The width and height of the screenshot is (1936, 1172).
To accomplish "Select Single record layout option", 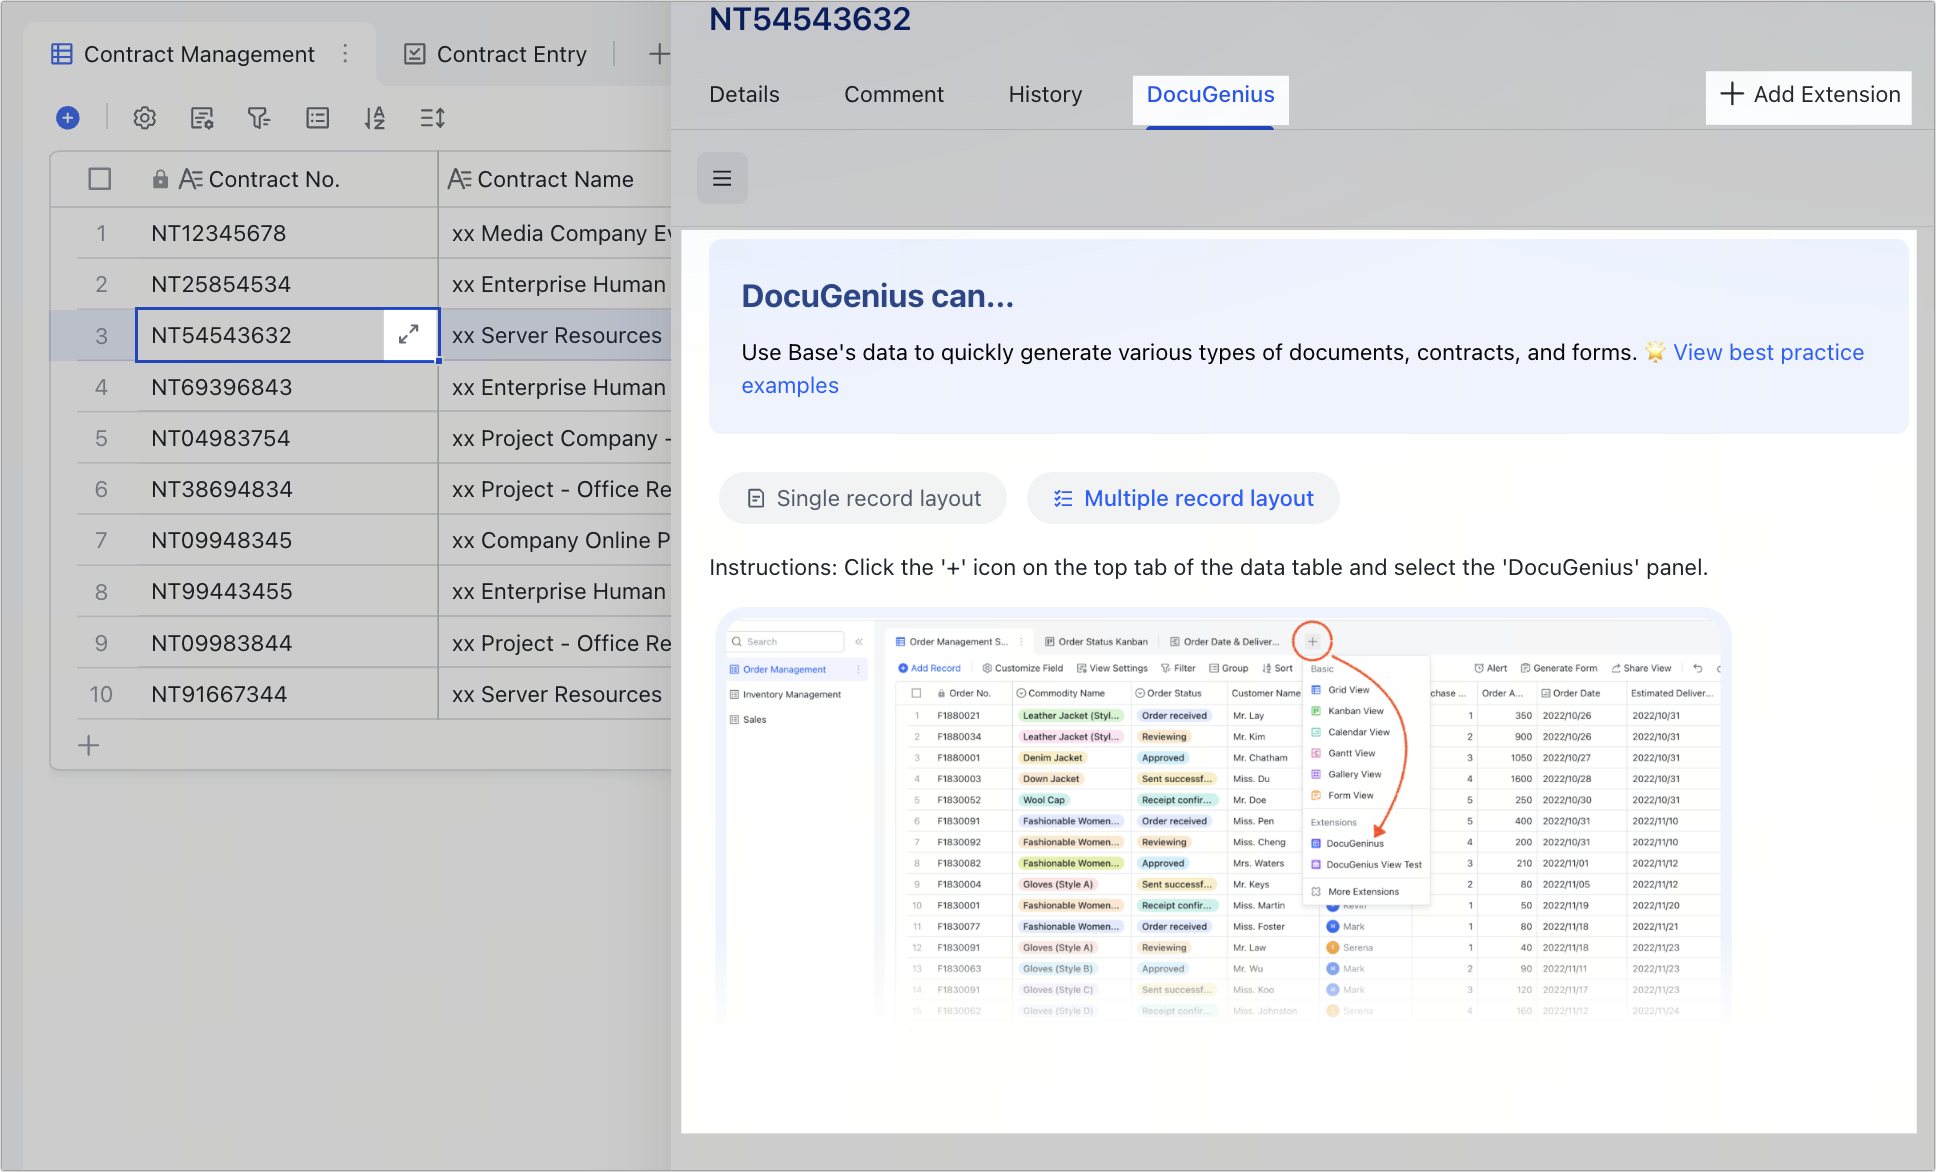I will (863, 498).
